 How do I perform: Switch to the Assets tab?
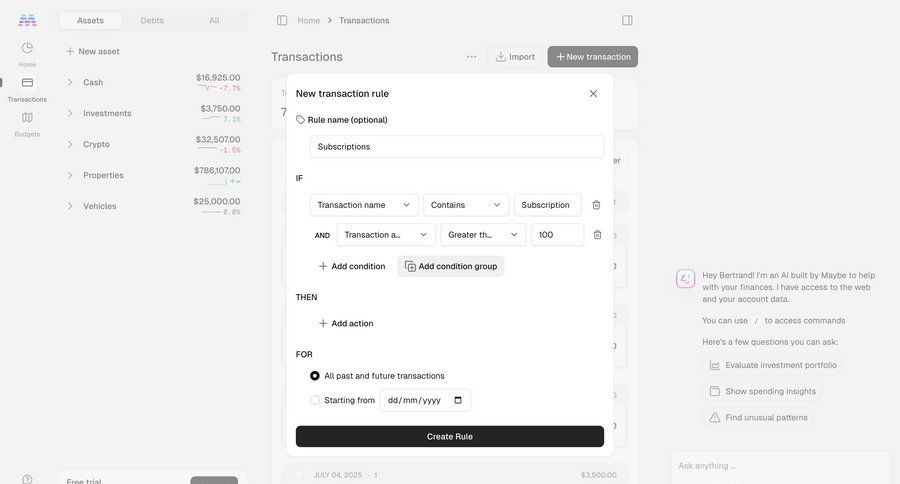[x=90, y=20]
